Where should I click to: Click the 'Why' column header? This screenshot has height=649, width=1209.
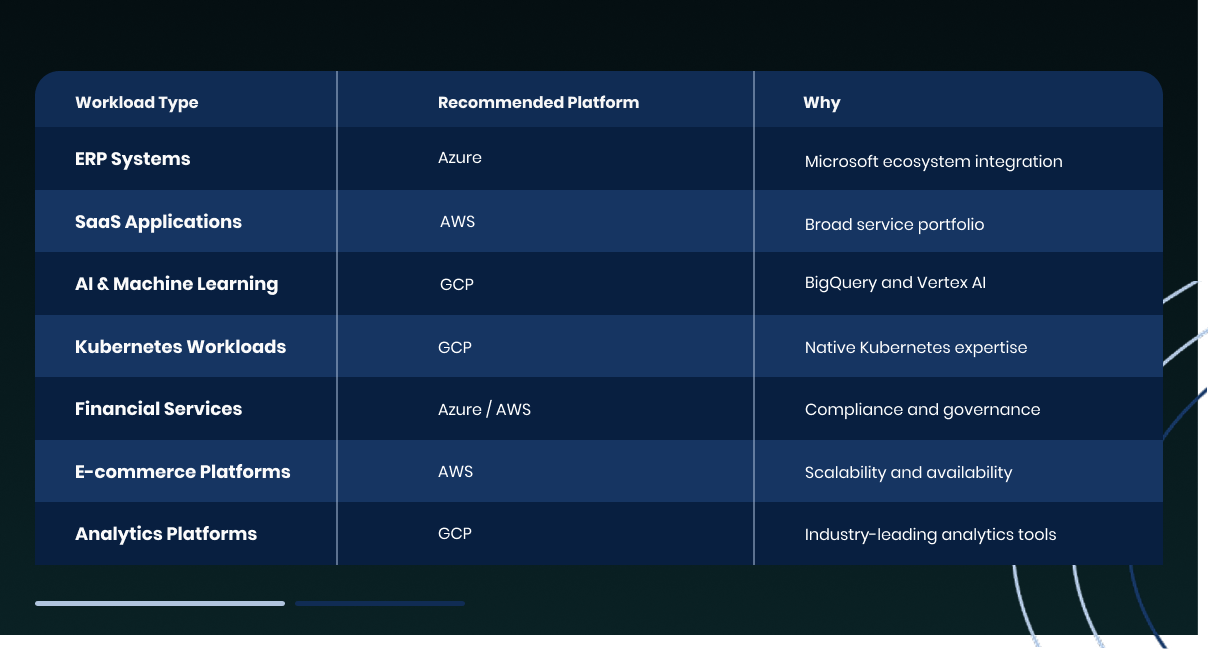[x=822, y=103]
